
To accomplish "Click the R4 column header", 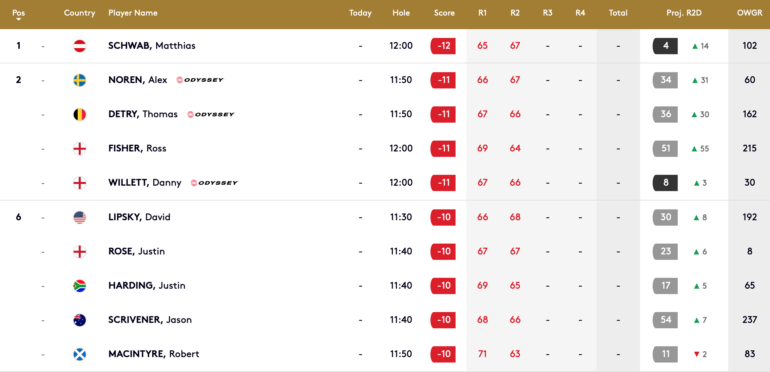I will pos(580,13).
